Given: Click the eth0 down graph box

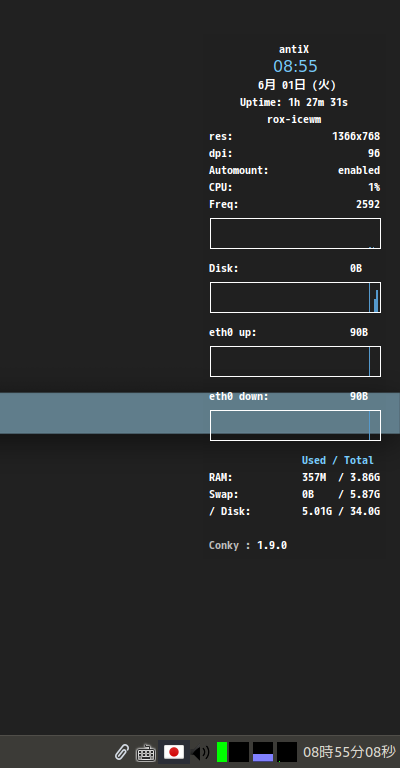Looking at the screenshot, I should point(295,426).
